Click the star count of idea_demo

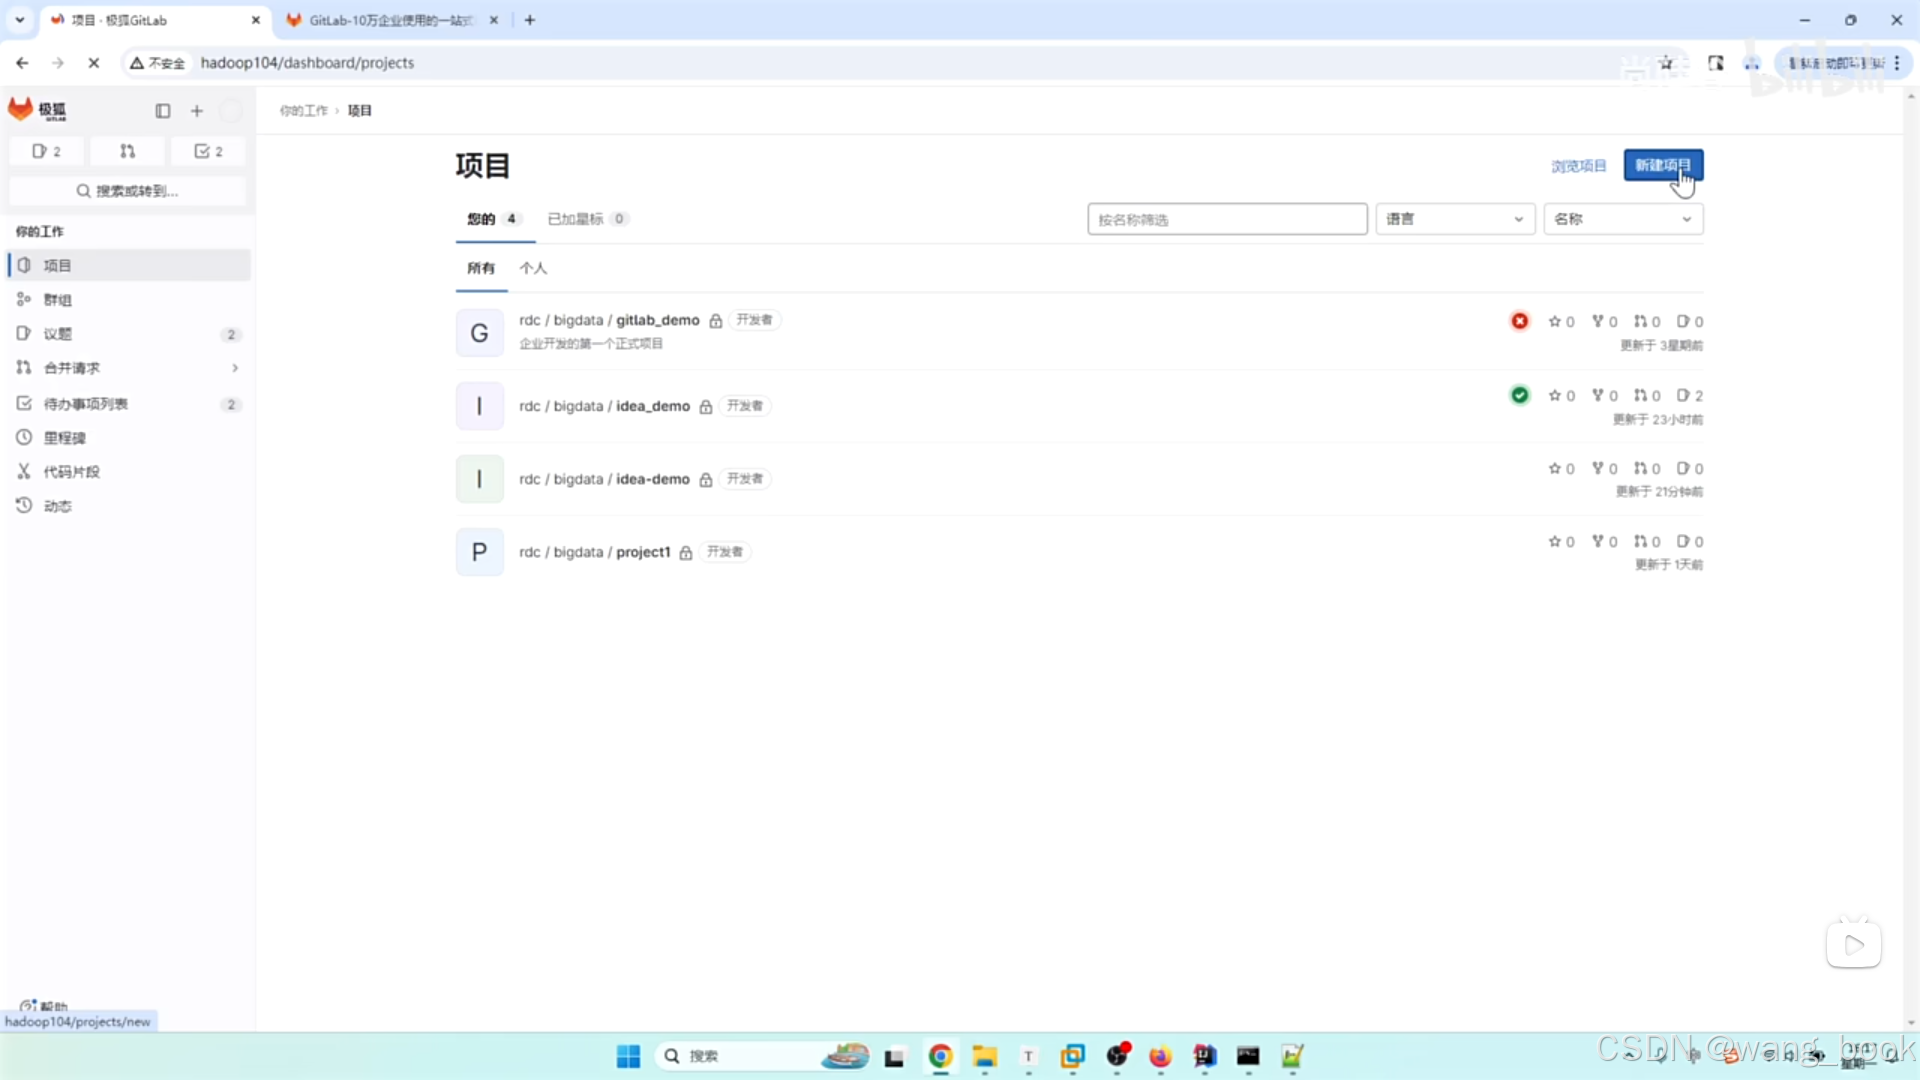(x=1561, y=395)
